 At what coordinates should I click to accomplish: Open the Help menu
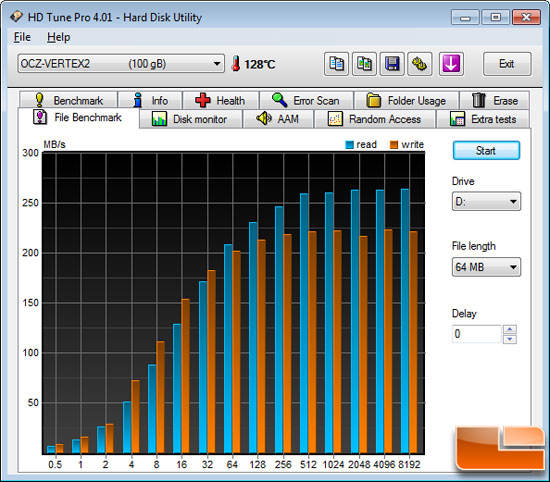[59, 37]
